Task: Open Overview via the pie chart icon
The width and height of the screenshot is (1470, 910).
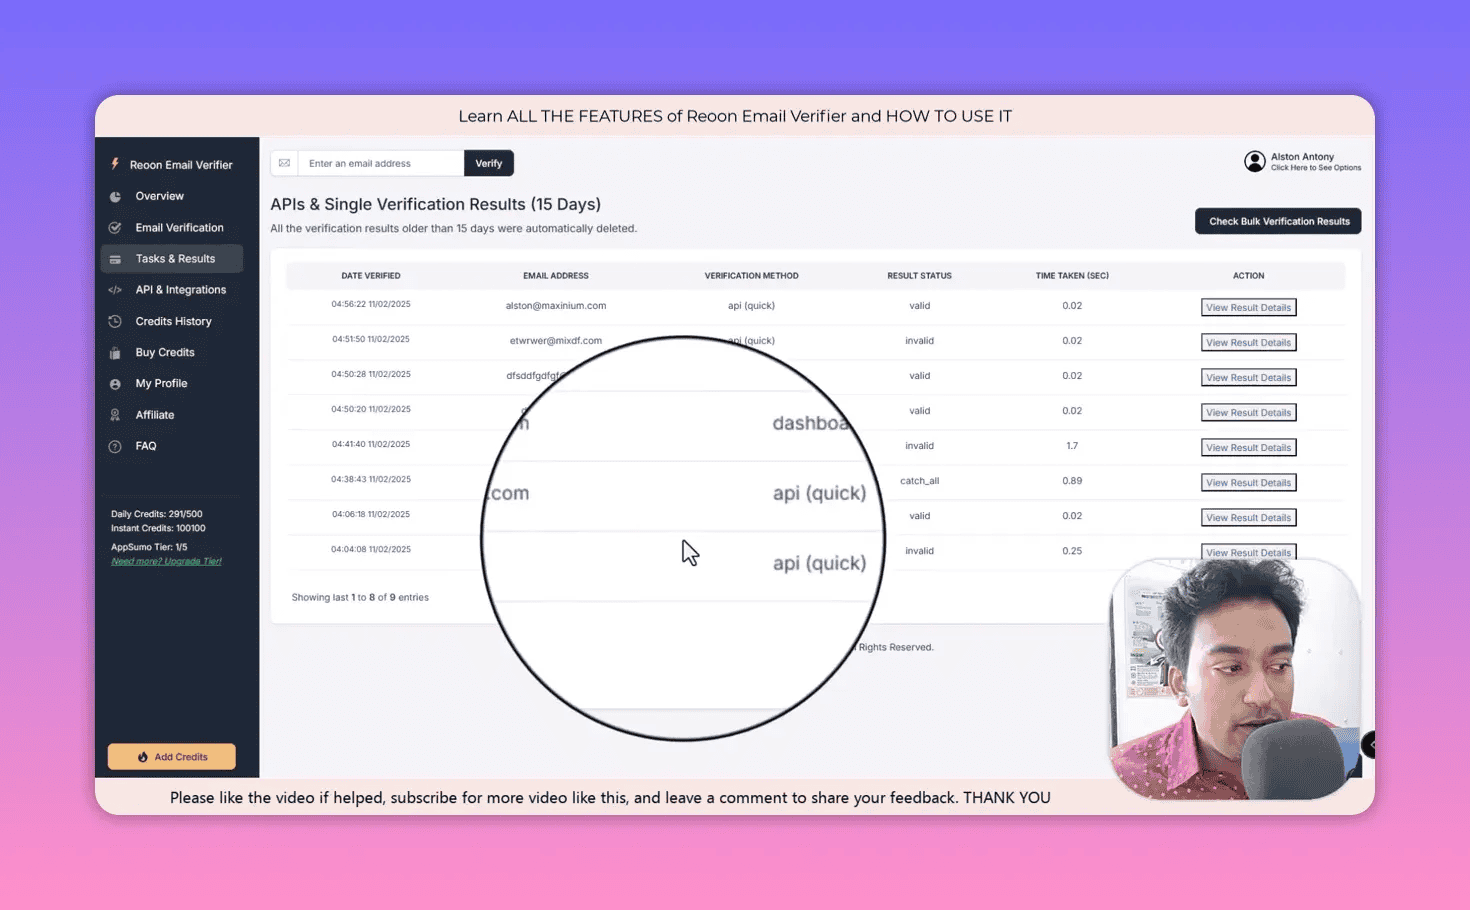Action: point(116,196)
